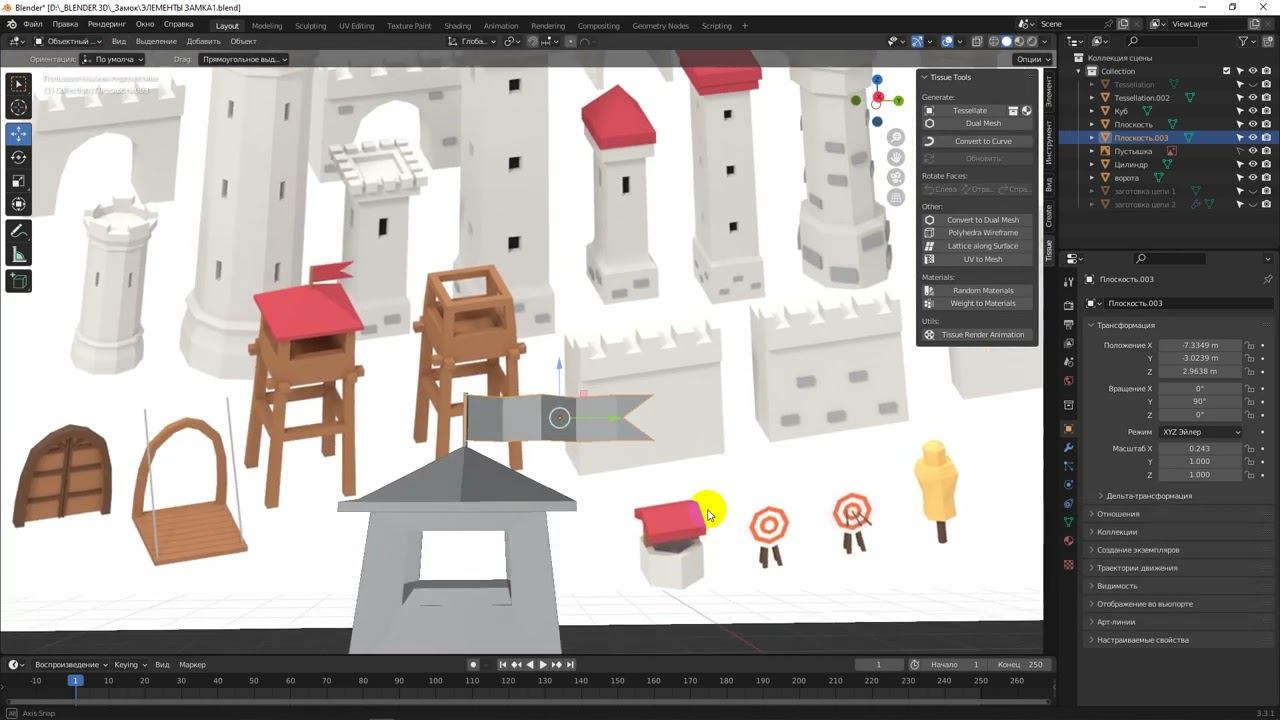
Task: Click the timeline playhead at frame 1
Action: [x=75, y=681]
